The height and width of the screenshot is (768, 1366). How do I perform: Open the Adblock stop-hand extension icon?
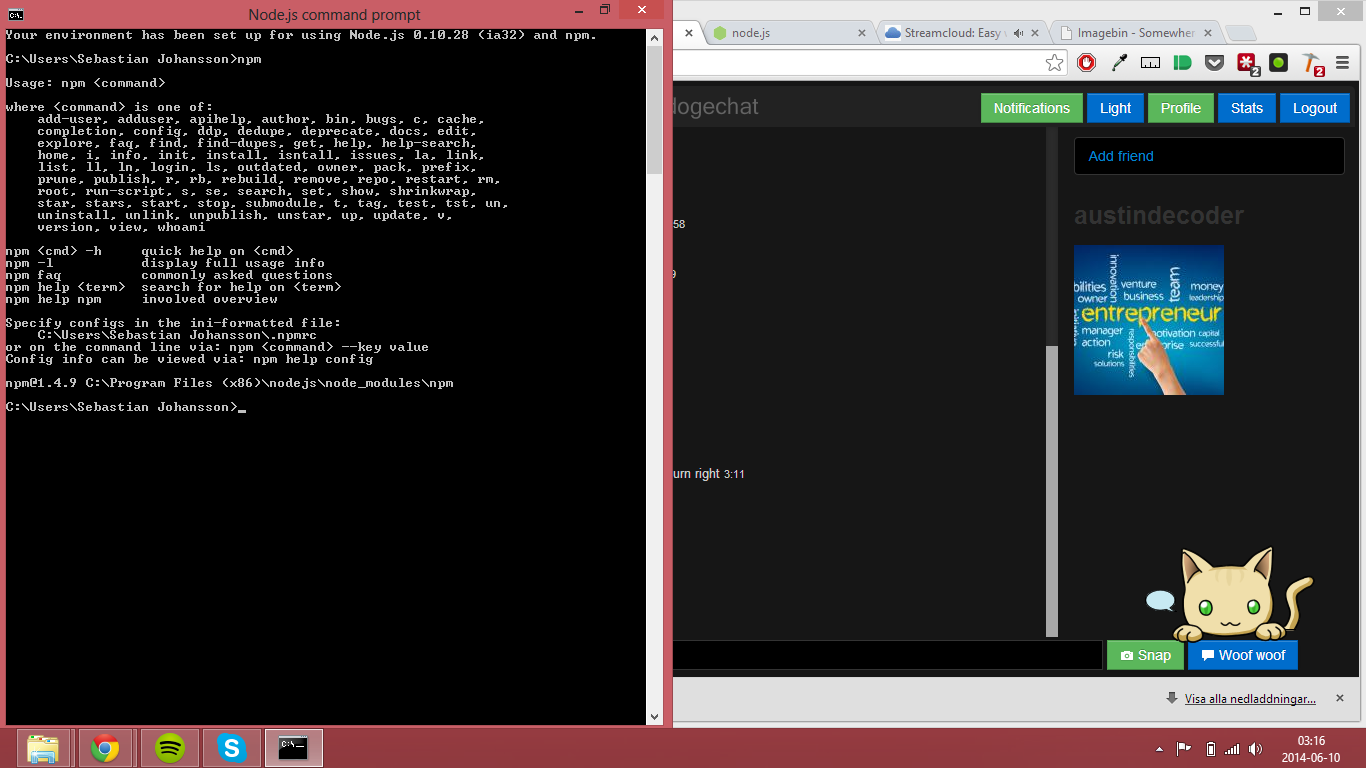[1086, 63]
